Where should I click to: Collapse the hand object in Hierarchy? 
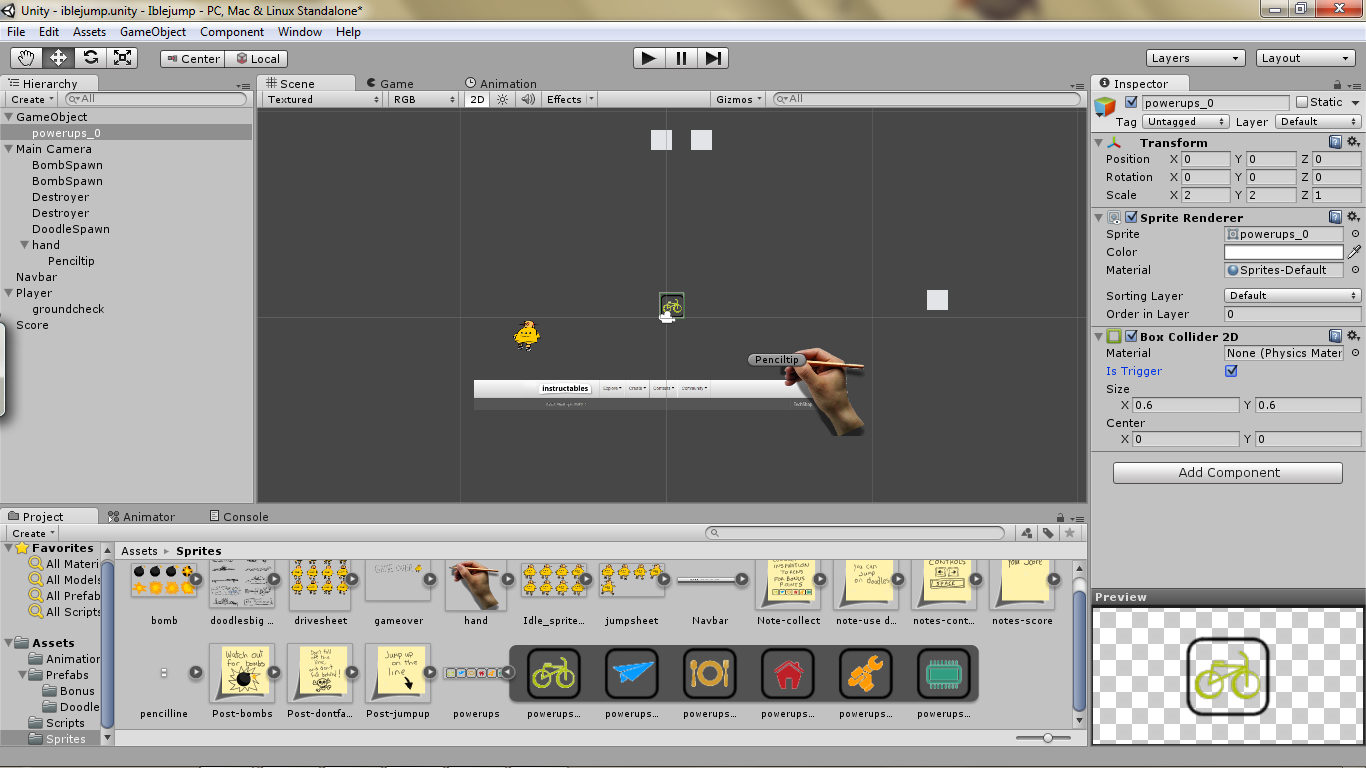(x=24, y=245)
